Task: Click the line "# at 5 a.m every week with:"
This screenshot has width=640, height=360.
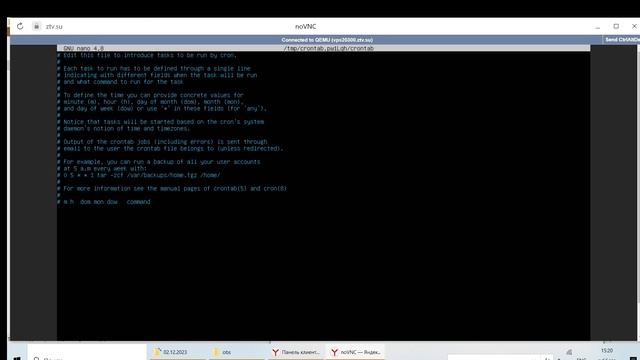Action: click(102, 168)
